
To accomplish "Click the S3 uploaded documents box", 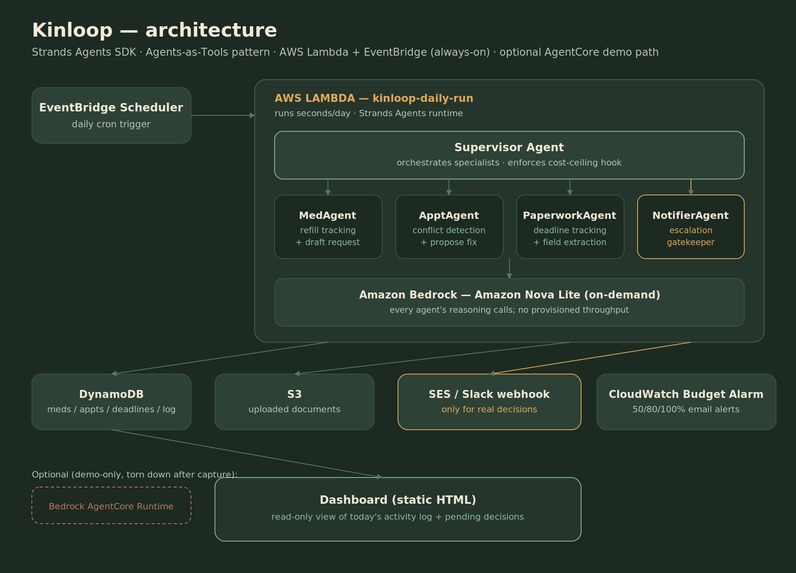I will pyautogui.click(x=294, y=402).
